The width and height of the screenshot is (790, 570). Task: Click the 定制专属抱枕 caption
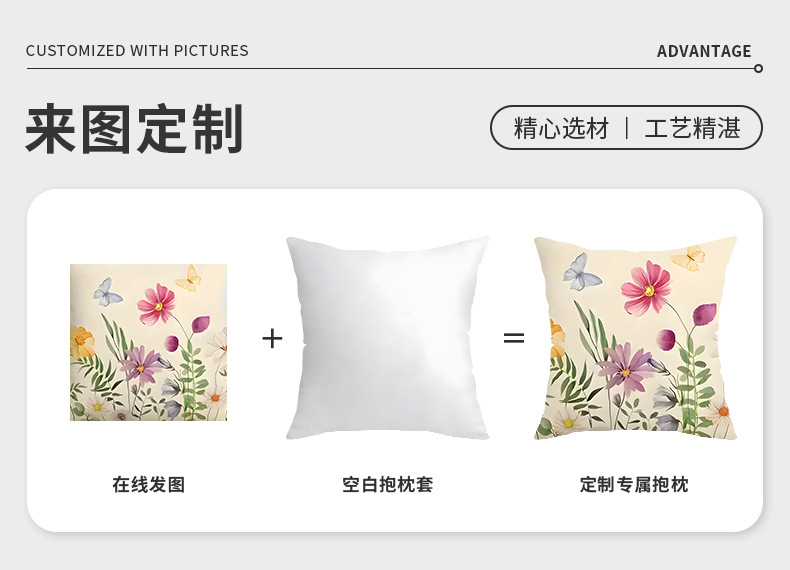point(634,484)
